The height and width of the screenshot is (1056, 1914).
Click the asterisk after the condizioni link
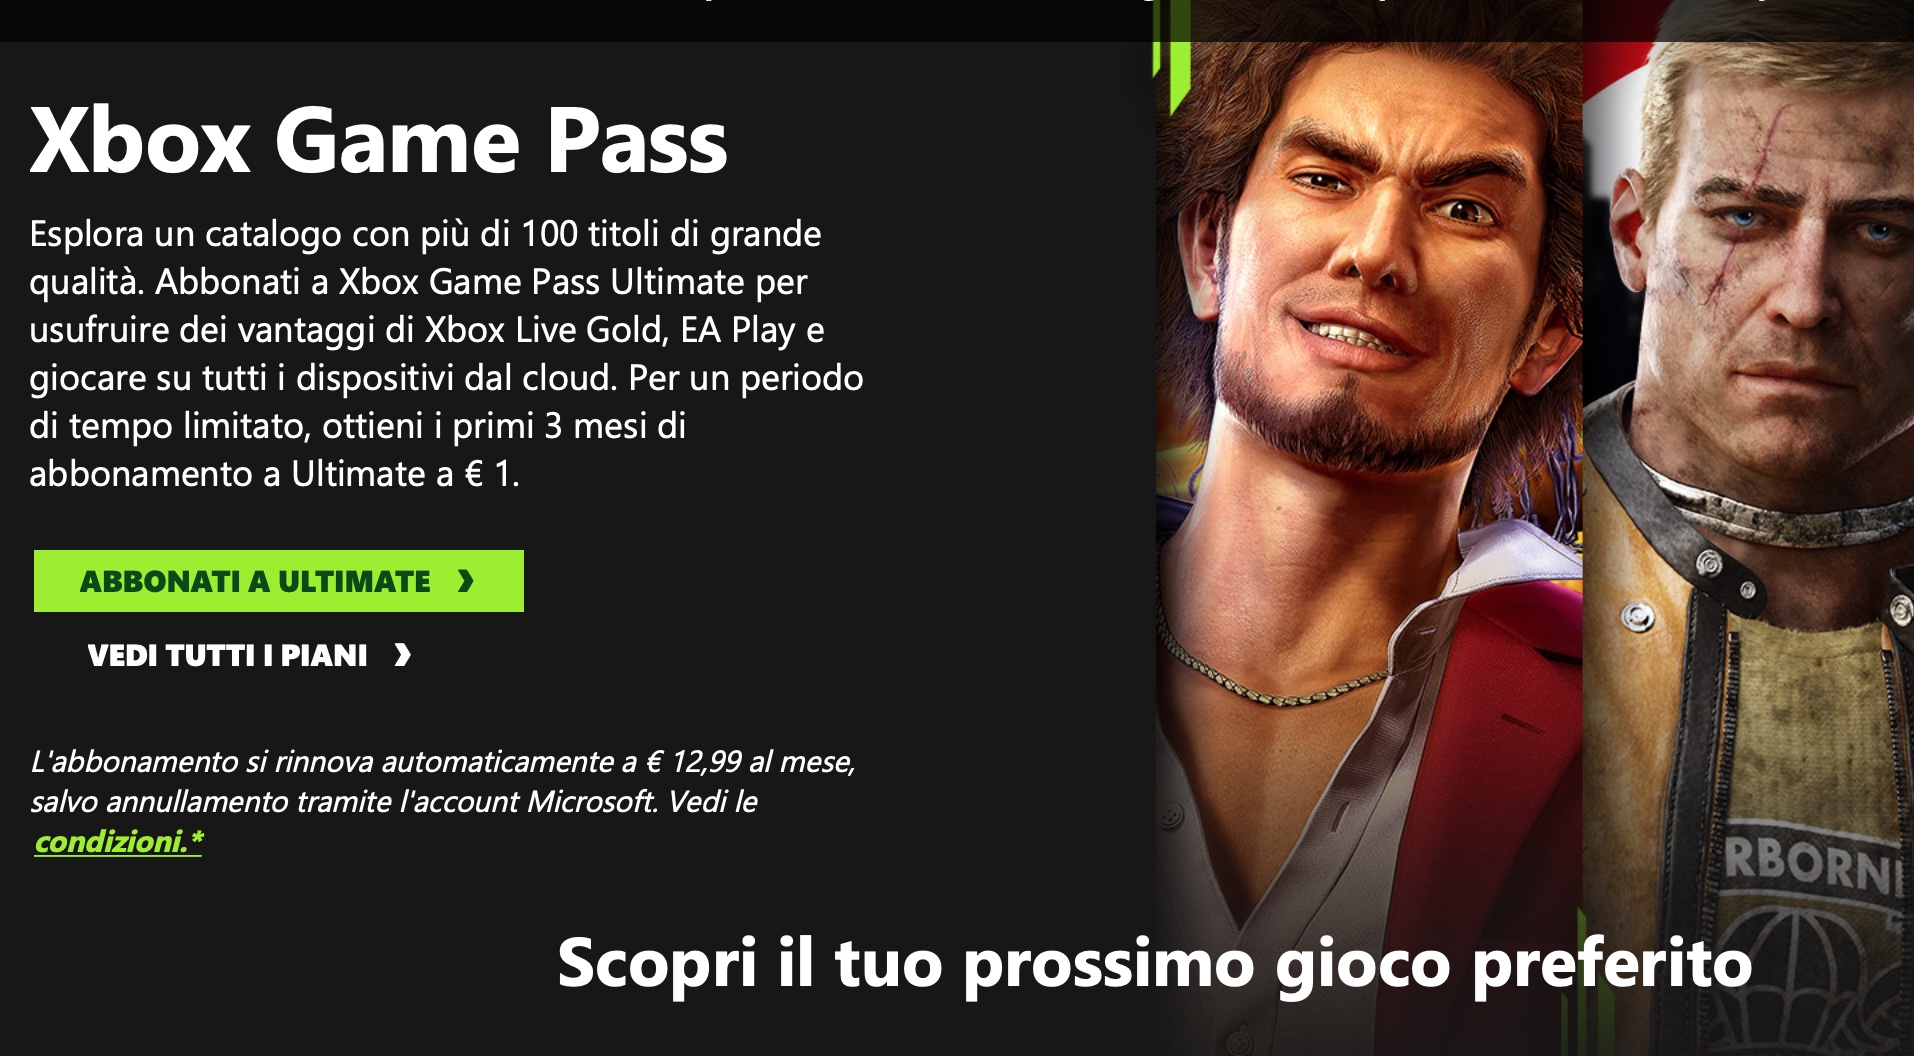pyautogui.click(x=197, y=838)
